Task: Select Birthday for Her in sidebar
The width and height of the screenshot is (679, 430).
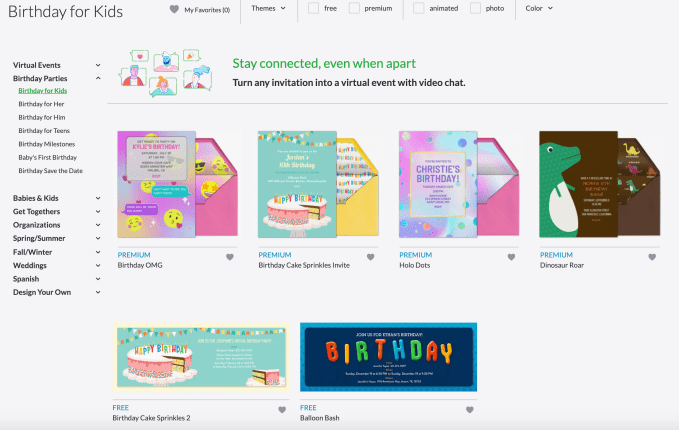Action: [x=41, y=104]
